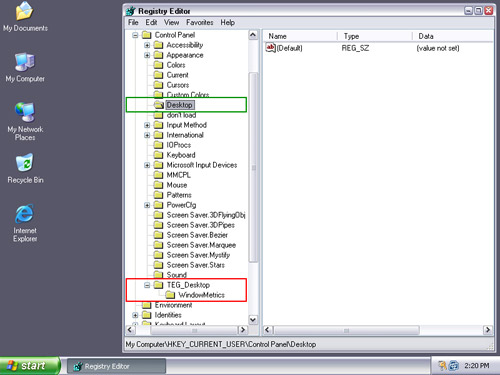500x375 pixels.
Task: Select the Internet Explorer desktop icon
Action: tap(25, 223)
